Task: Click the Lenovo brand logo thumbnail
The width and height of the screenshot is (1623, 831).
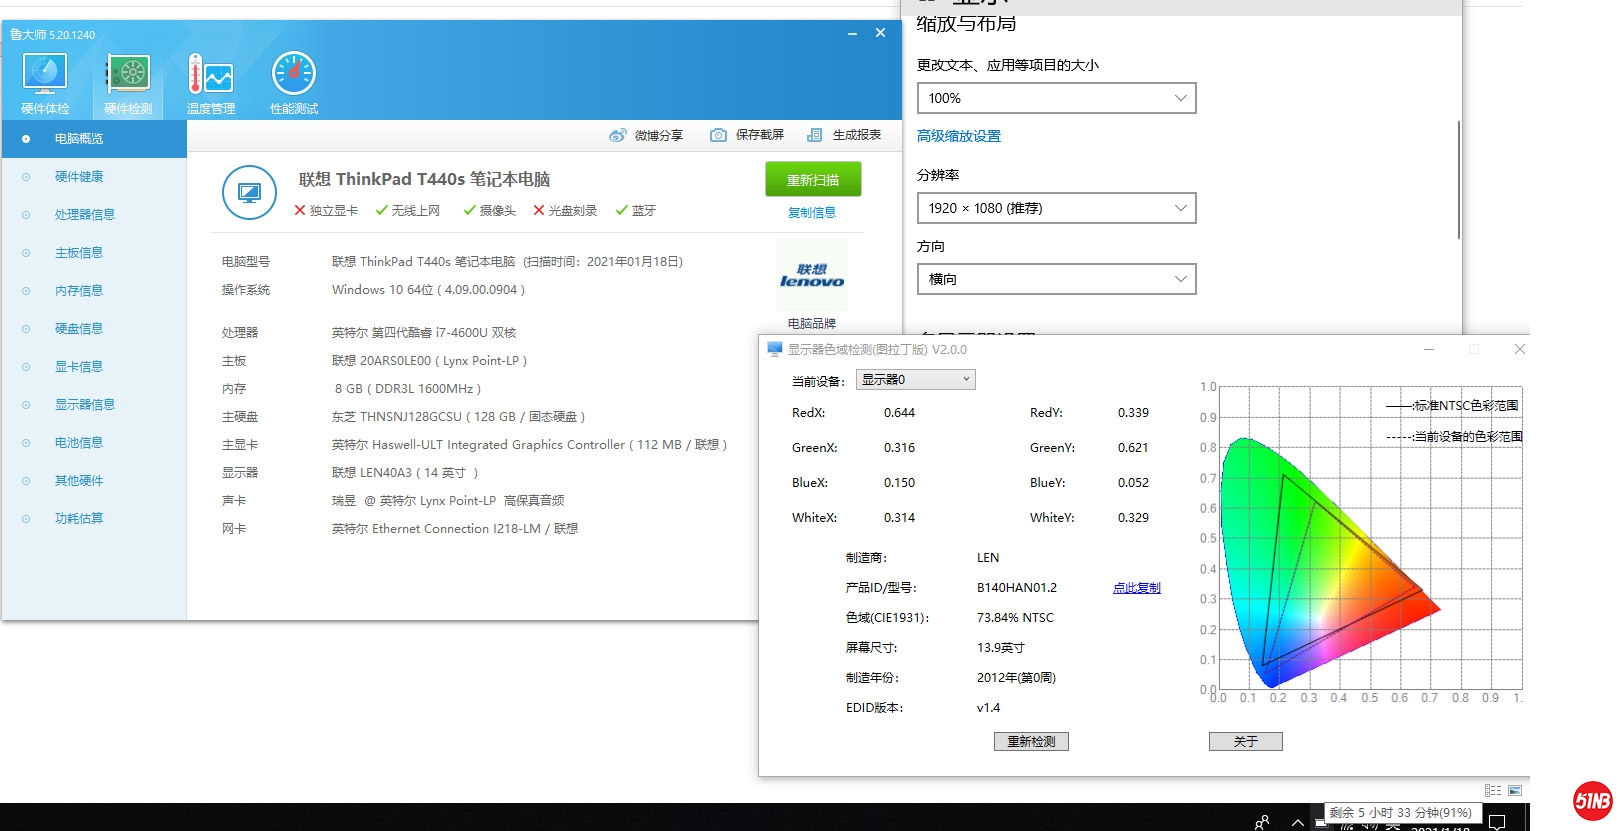Action: coord(811,275)
